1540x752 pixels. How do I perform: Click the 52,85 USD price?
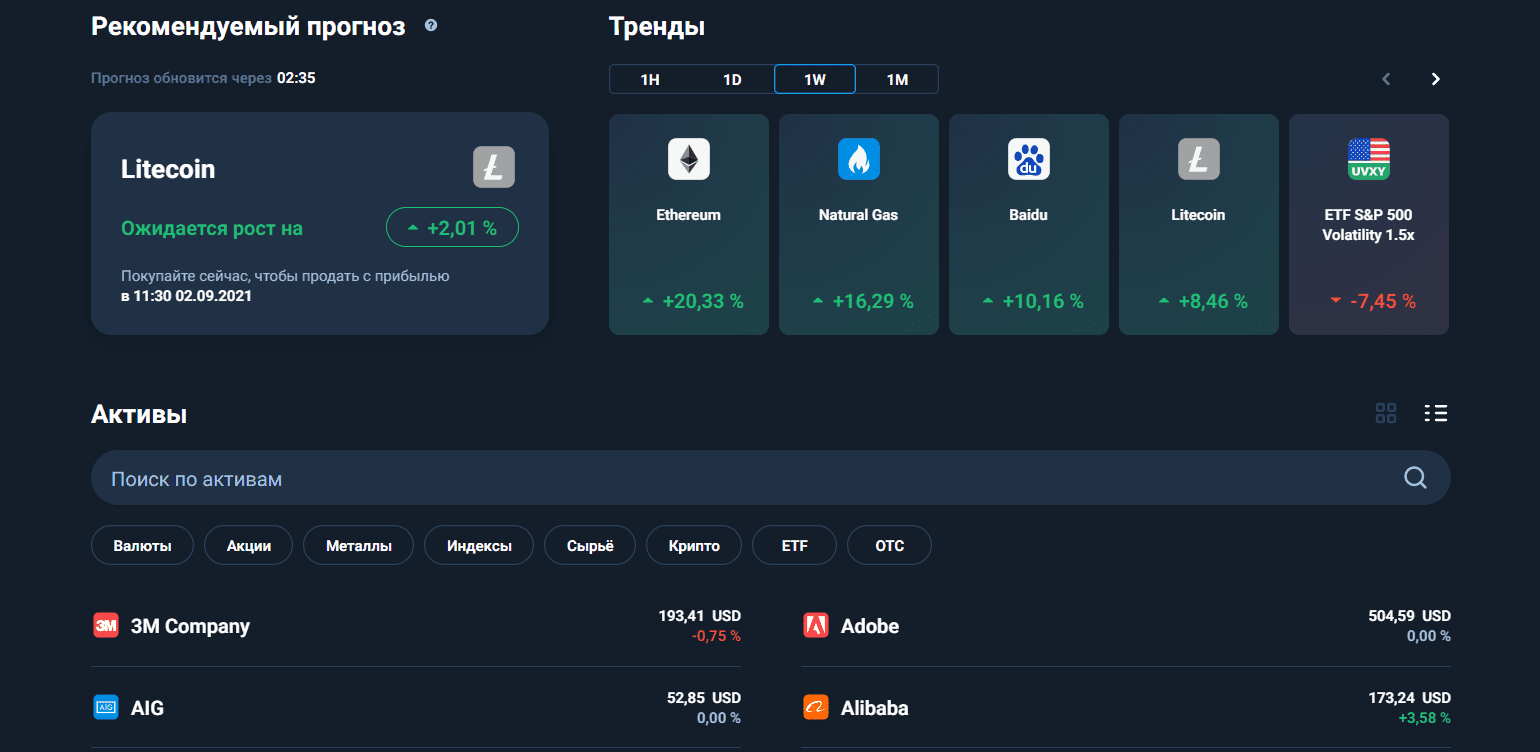pos(704,698)
